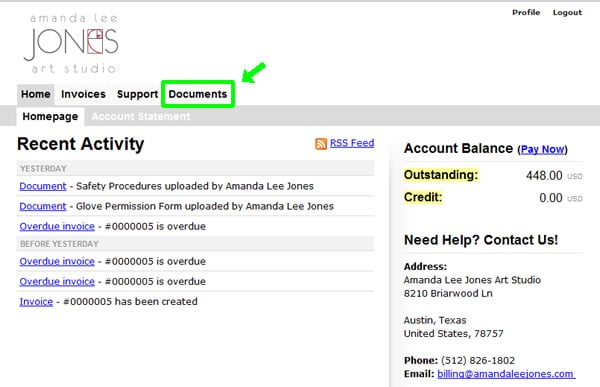Select the Home tab
600x387 pixels.
tap(36, 94)
